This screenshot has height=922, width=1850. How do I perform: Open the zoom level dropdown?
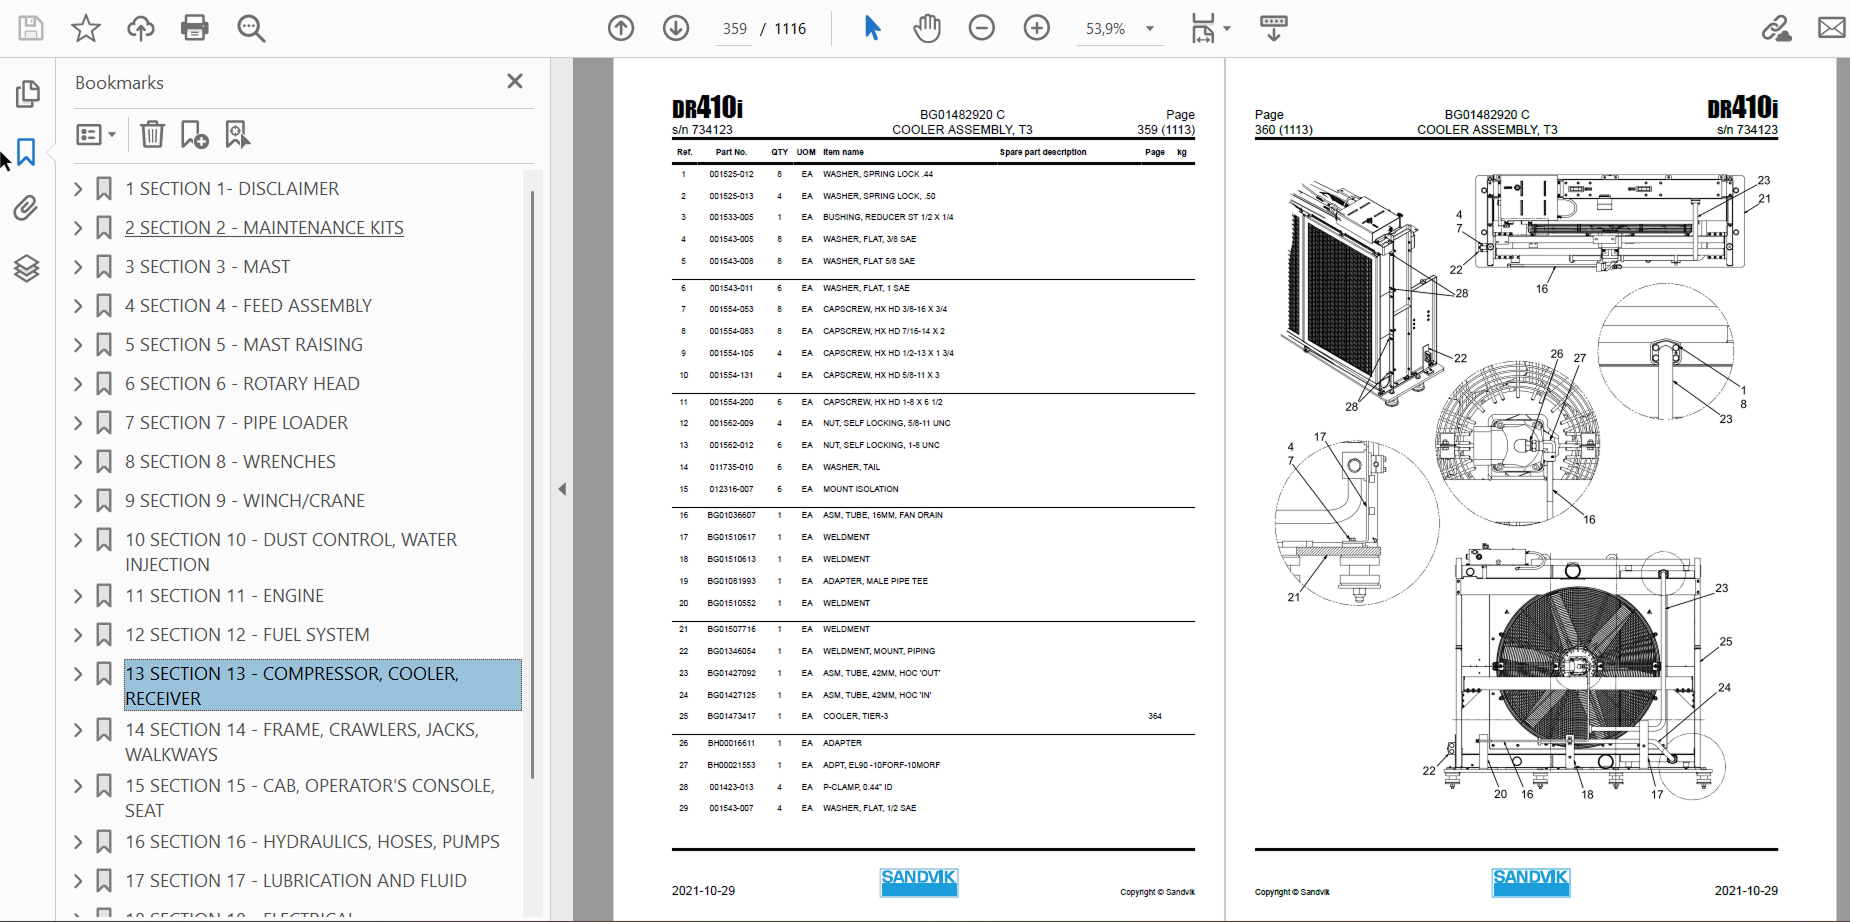point(1150,29)
